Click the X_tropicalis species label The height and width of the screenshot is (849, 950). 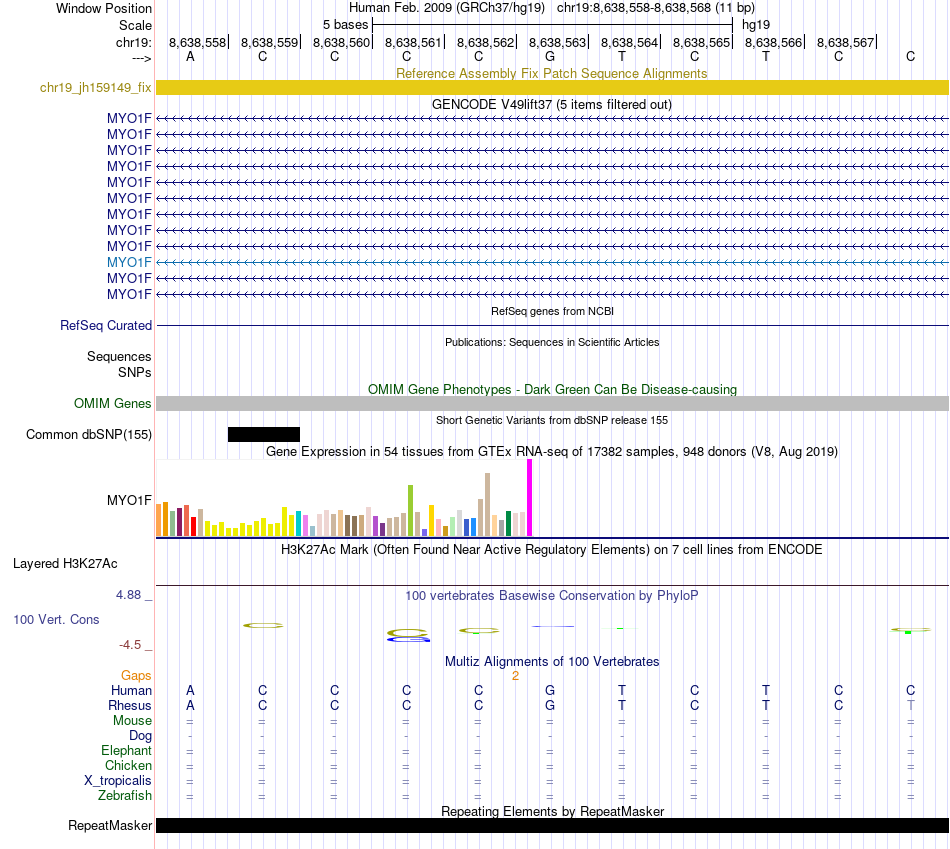118,781
